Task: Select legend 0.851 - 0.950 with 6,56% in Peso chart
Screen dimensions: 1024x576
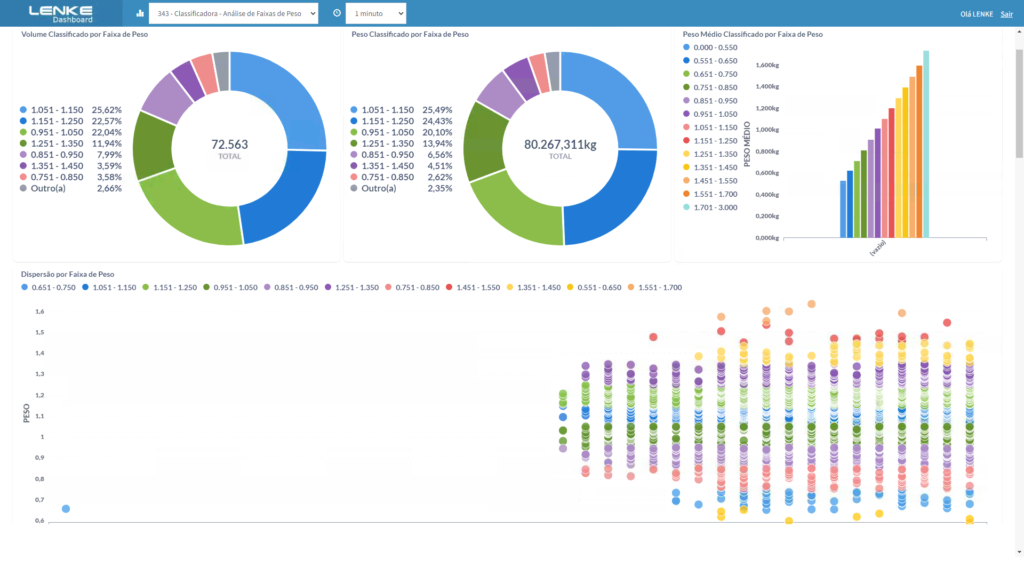Action: point(401,155)
